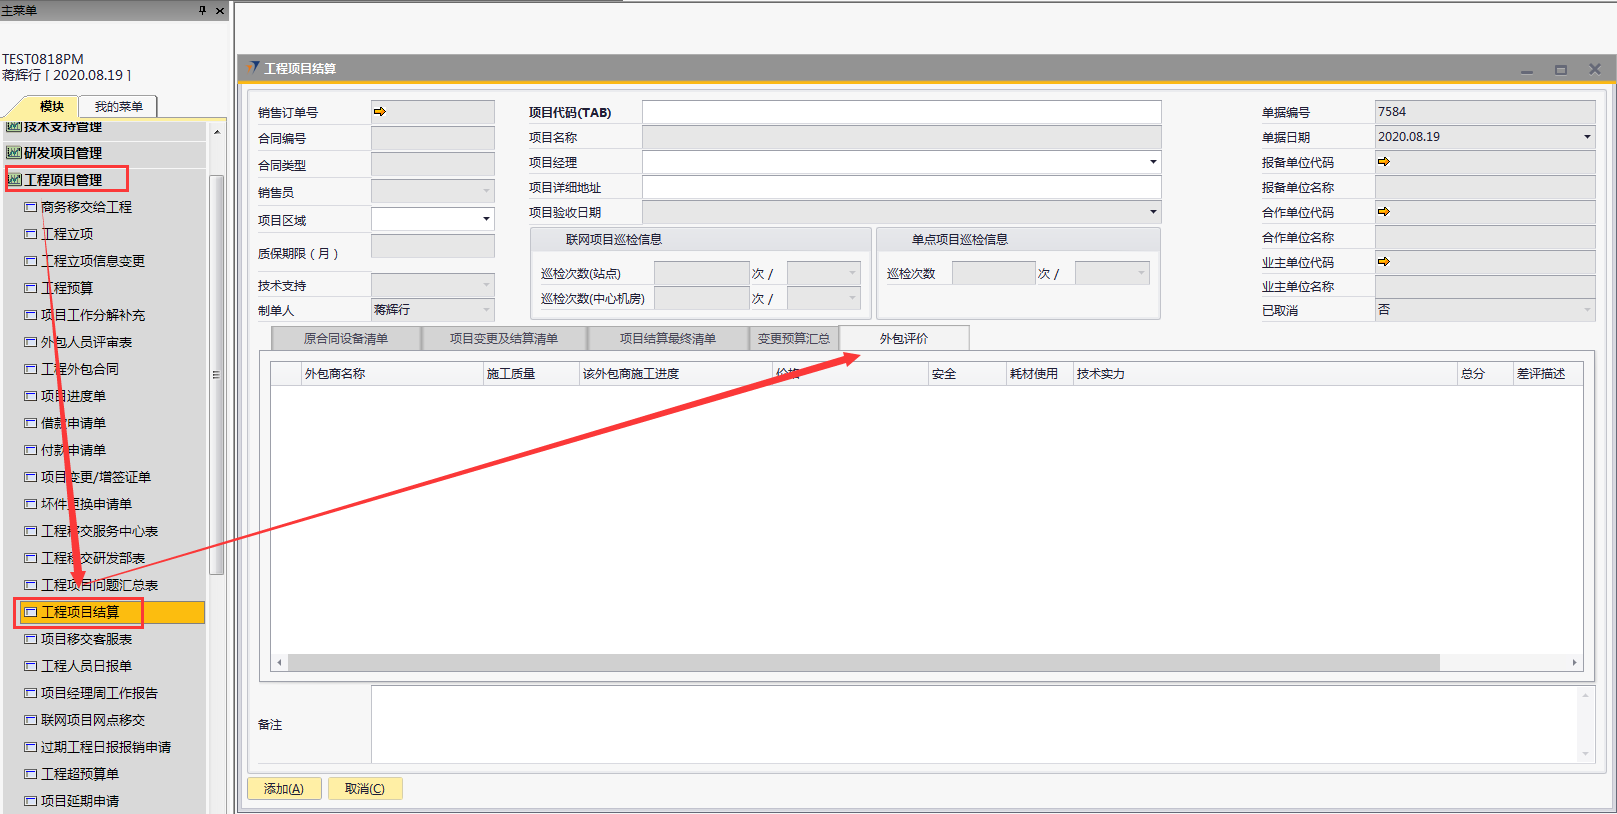1617x814 pixels.
Task: Open the 单据日期 date dropdown
Action: 1587,137
